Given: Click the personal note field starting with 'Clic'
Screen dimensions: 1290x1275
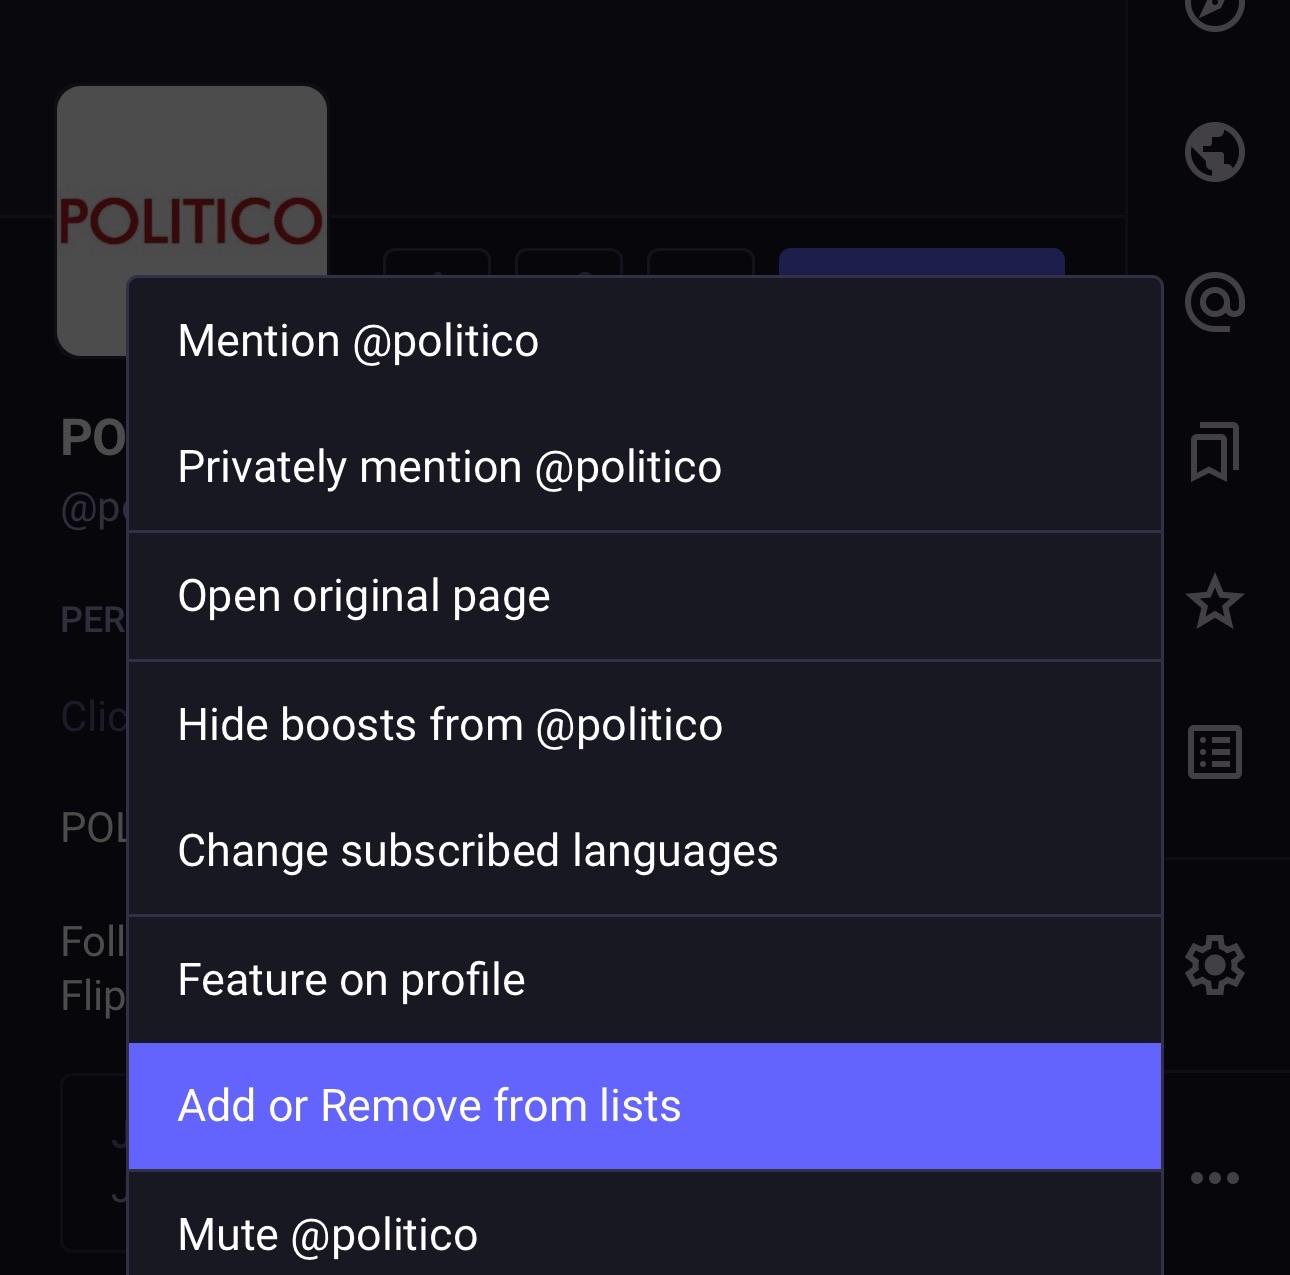Looking at the screenshot, I should 93,717.
